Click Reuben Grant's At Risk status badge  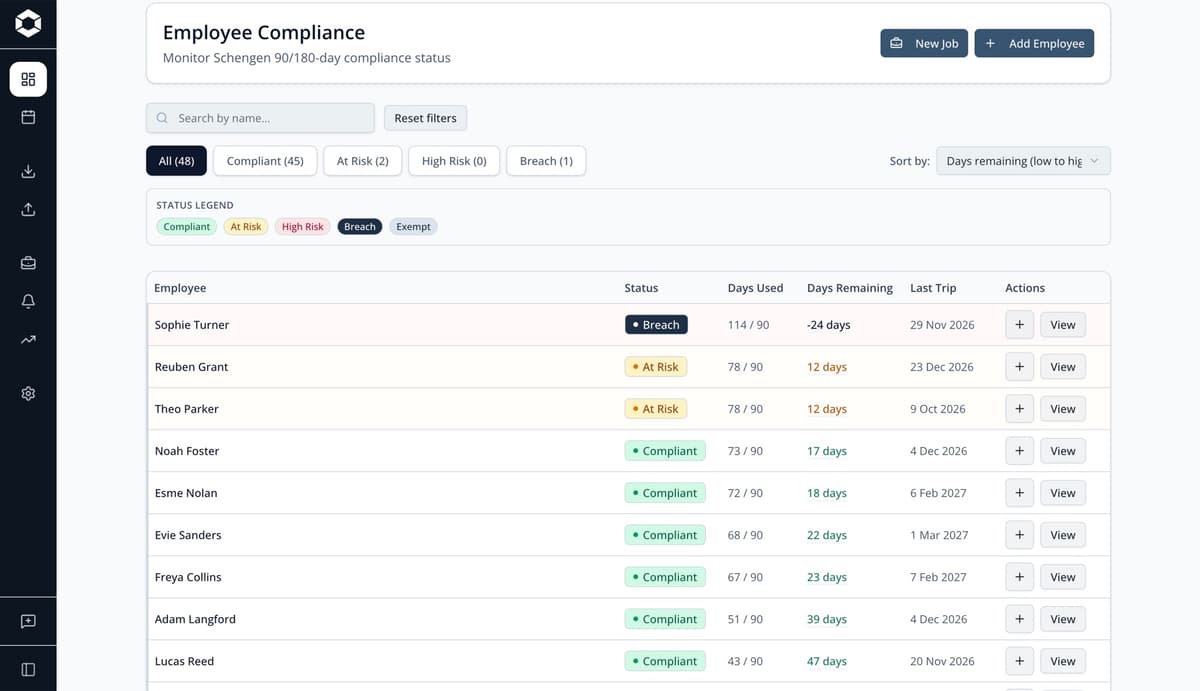pos(656,367)
